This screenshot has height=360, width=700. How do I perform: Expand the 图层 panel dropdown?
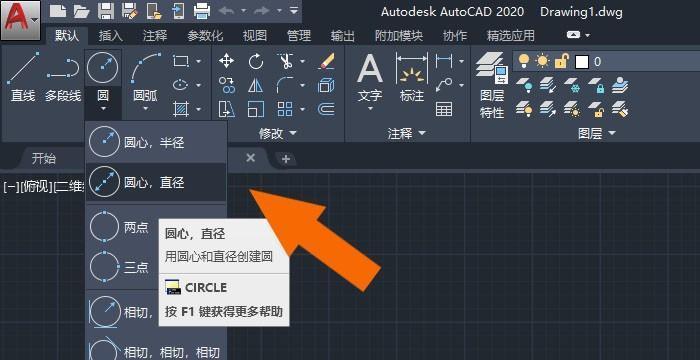pos(596,133)
